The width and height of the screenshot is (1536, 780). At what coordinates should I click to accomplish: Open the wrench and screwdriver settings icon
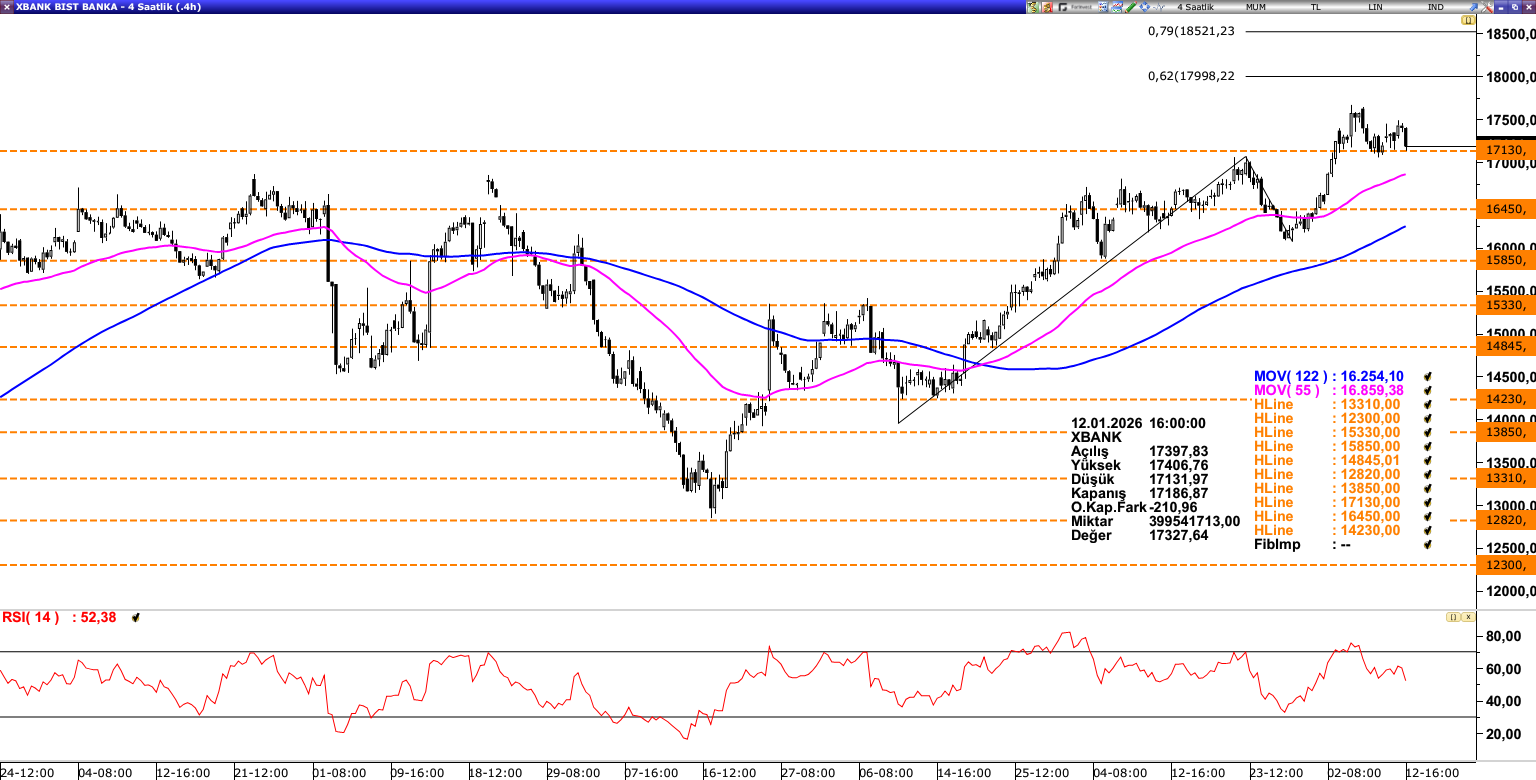(x=1486, y=7)
